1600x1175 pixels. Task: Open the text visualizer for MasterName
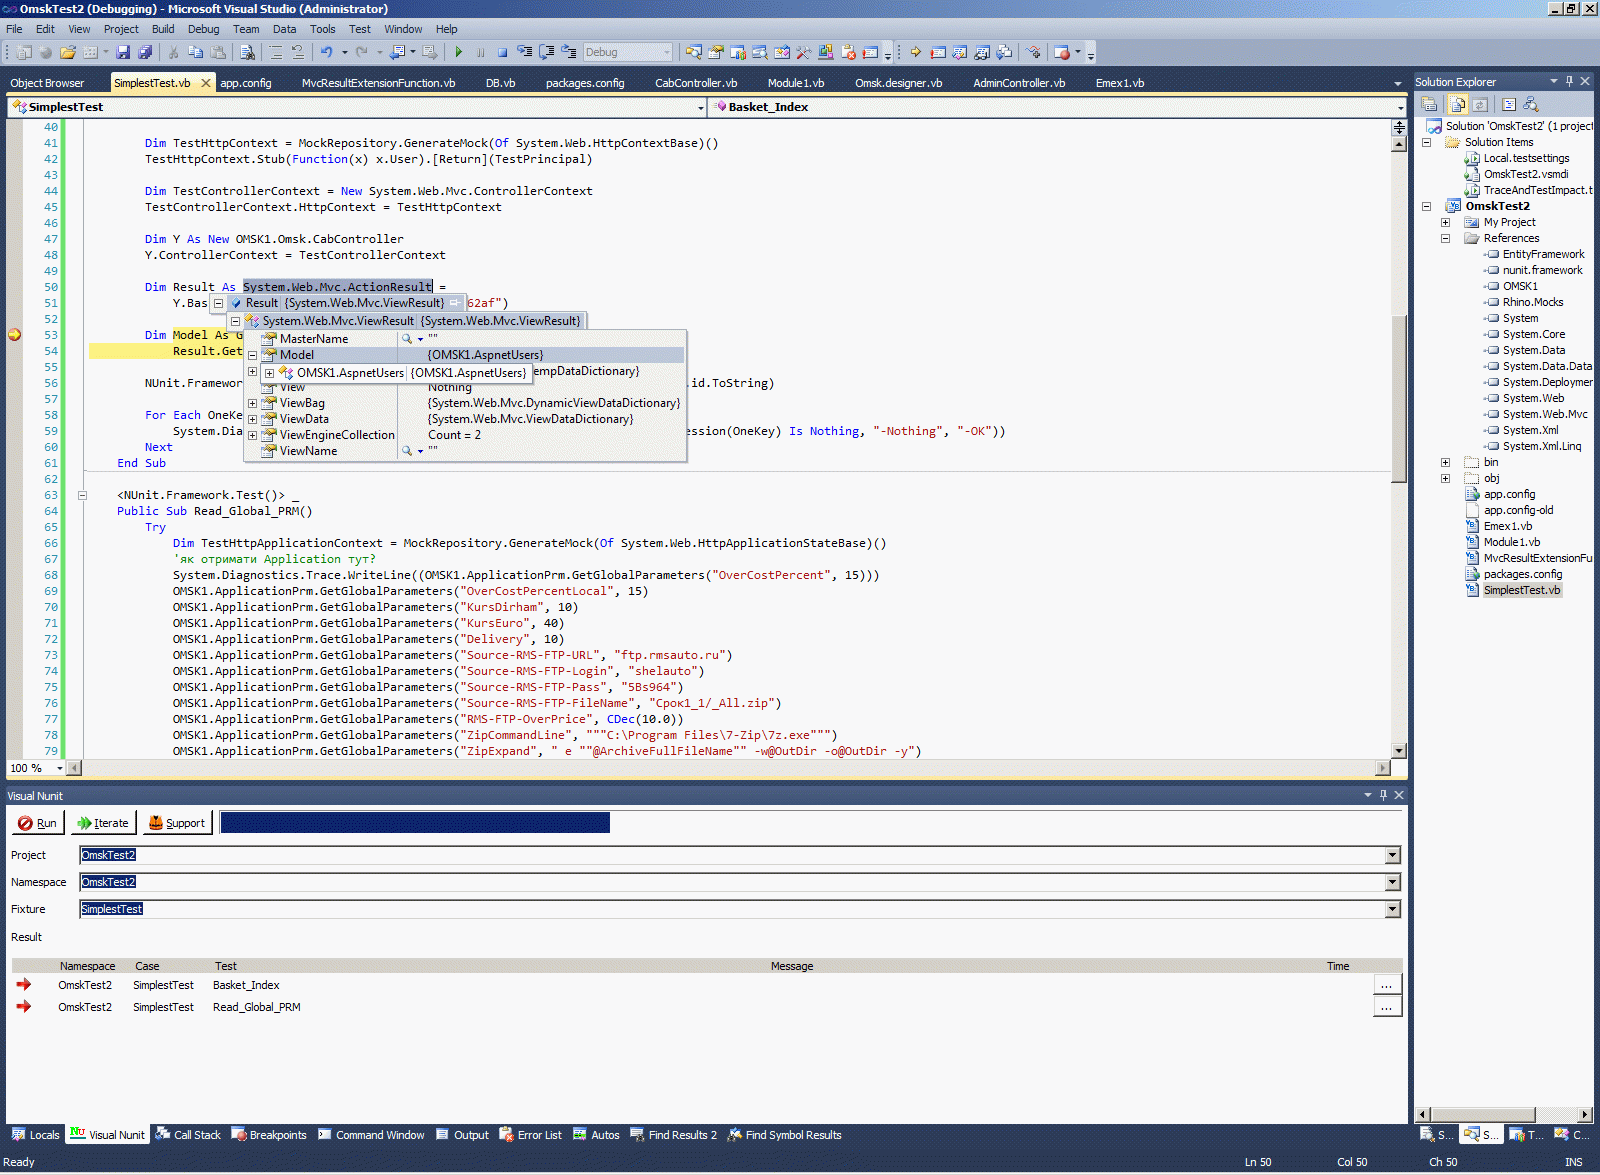pyautogui.click(x=407, y=339)
